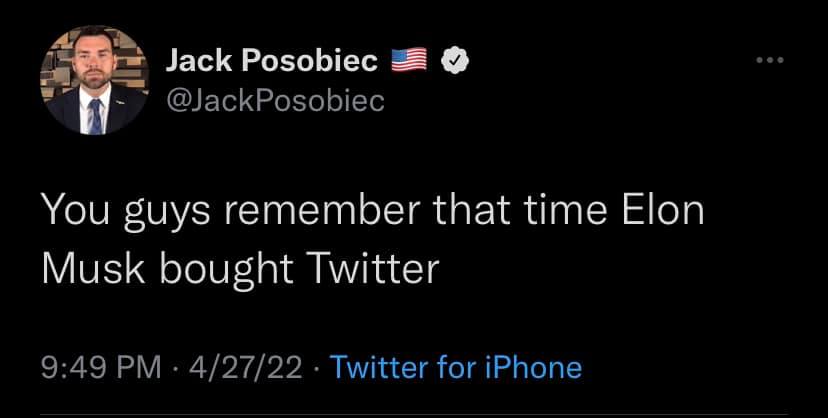This screenshot has height=418, width=828.
Task: Click the American flag emoji beside name
Action: coord(407,62)
